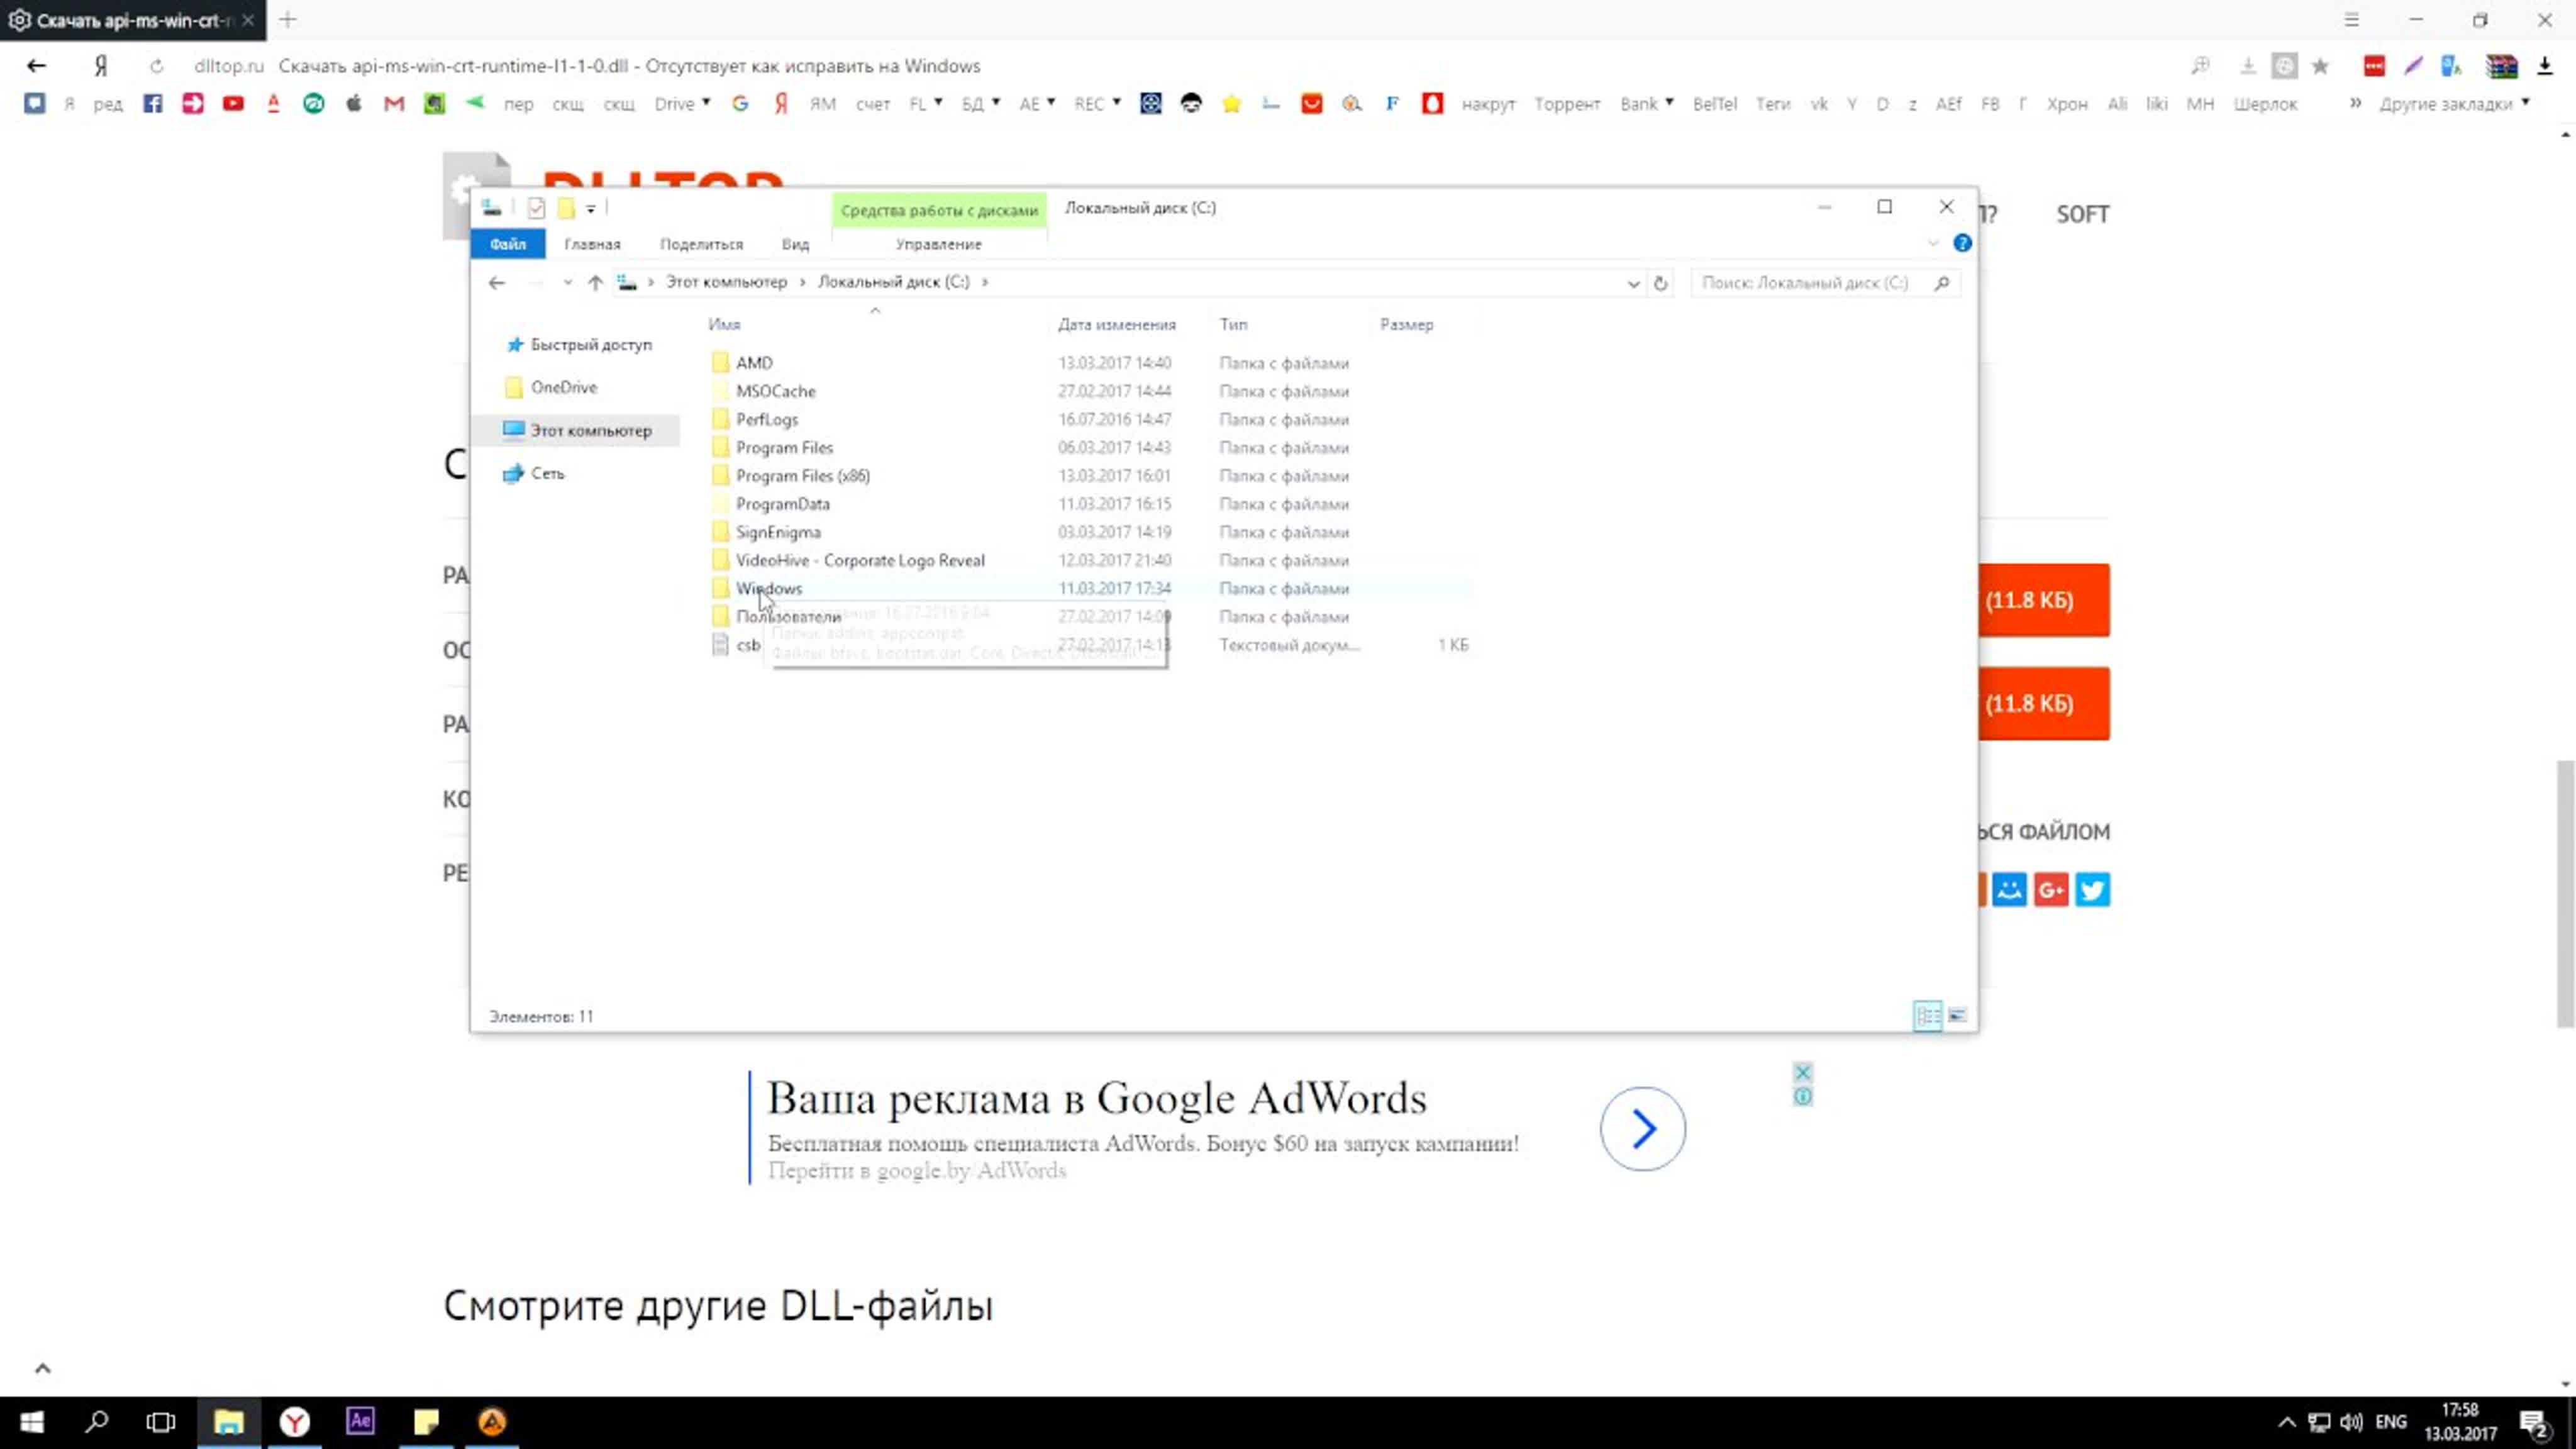Open Customize Quick Access Toolbar dropdown
The width and height of the screenshot is (2576, 1449).
(x=591, y=209)
